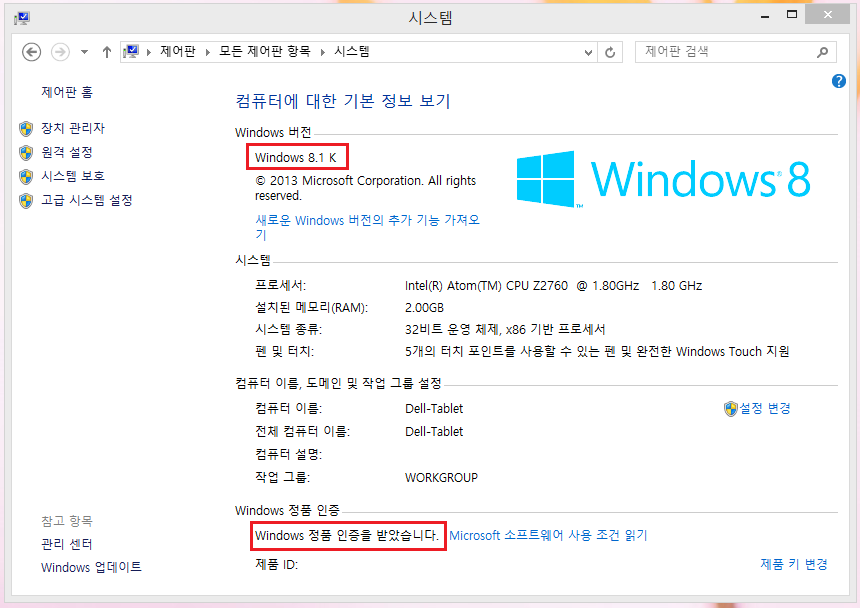Open Windows 업데이트 link
860x608 pixels.
(x=91, y=567)
